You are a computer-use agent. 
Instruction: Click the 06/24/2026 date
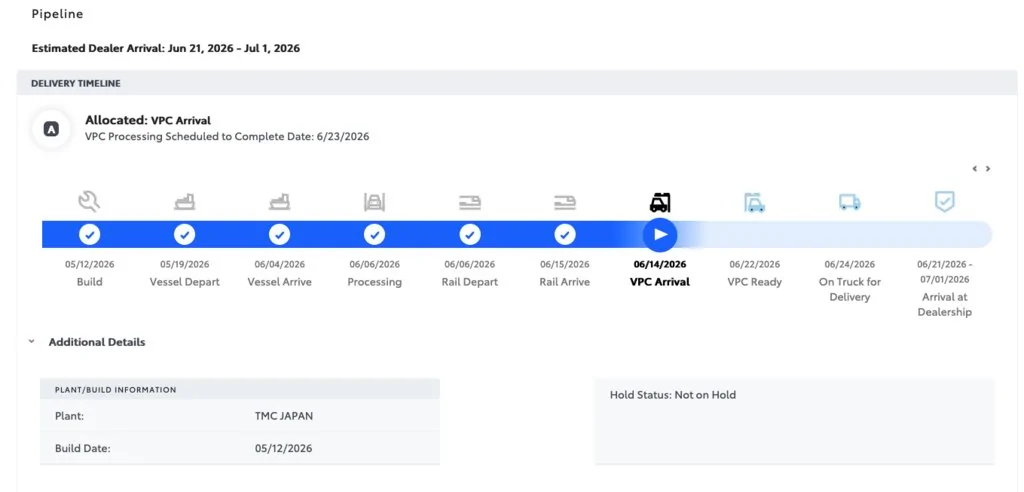[850, 265]
